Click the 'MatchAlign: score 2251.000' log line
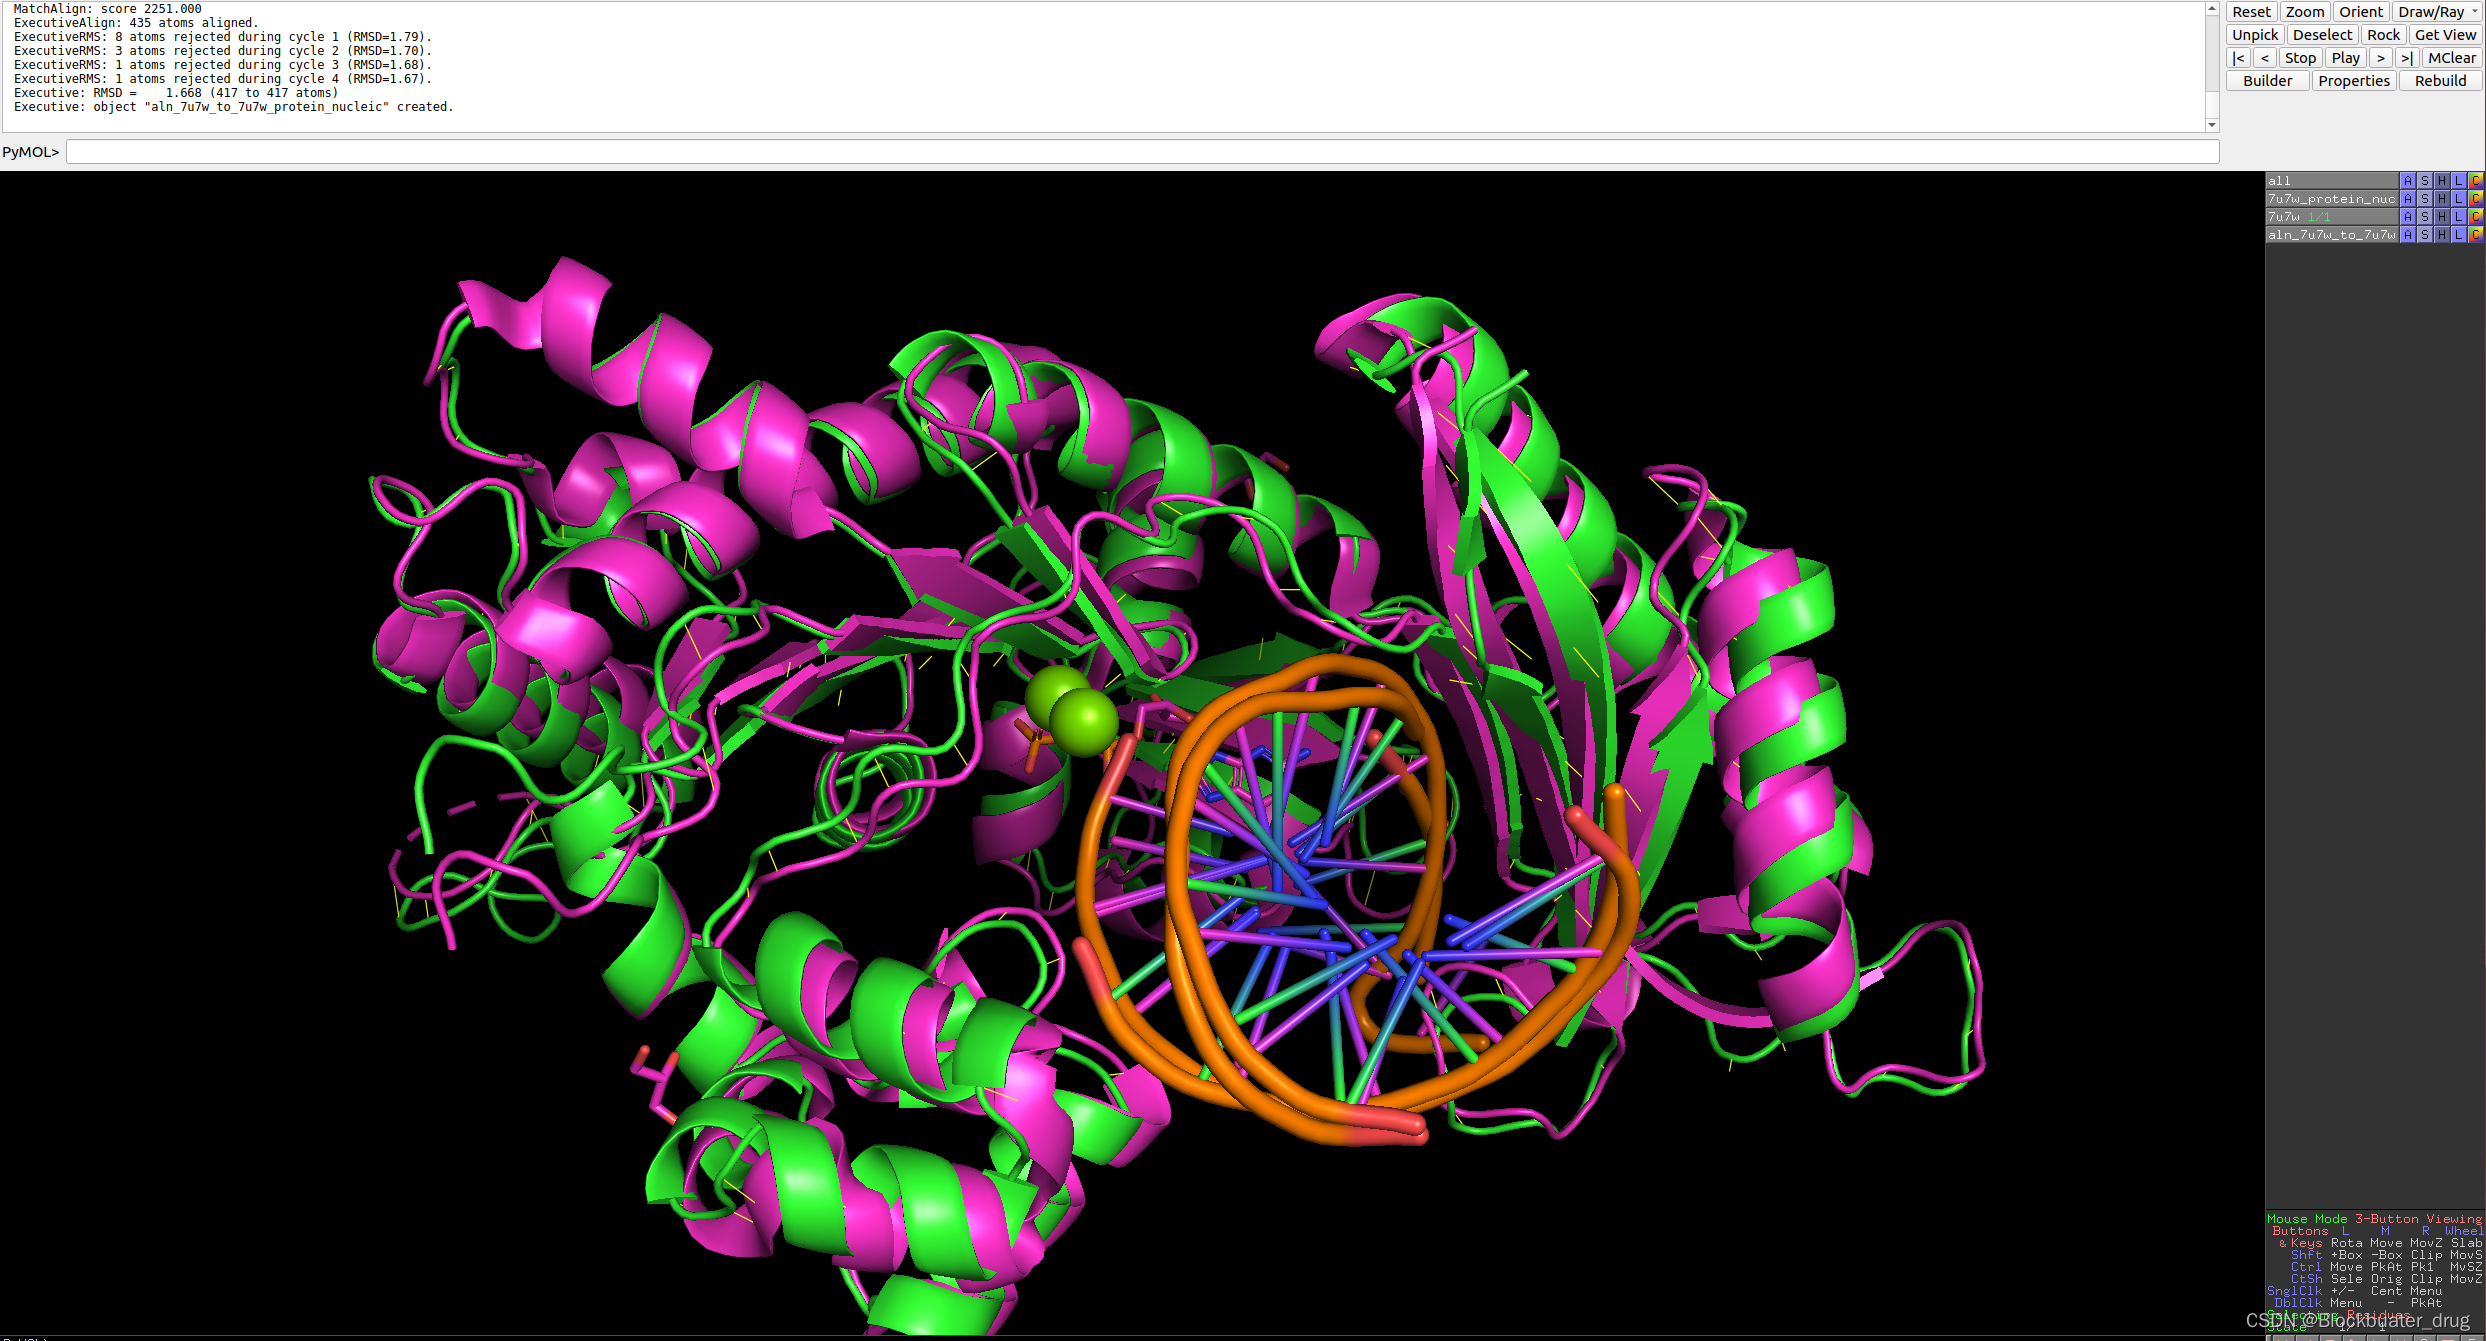 coord(108,9)
